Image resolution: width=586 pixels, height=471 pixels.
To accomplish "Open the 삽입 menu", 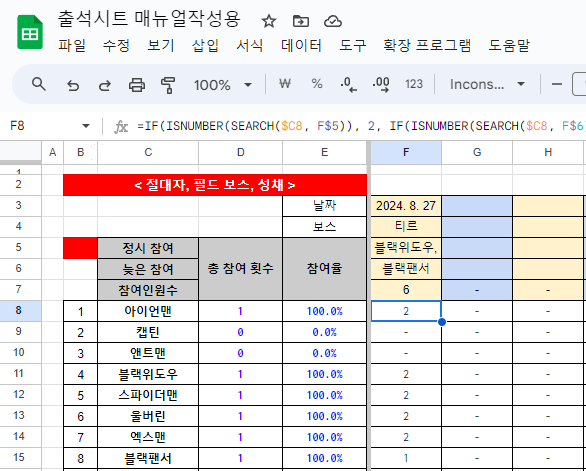I will point(205,46).
